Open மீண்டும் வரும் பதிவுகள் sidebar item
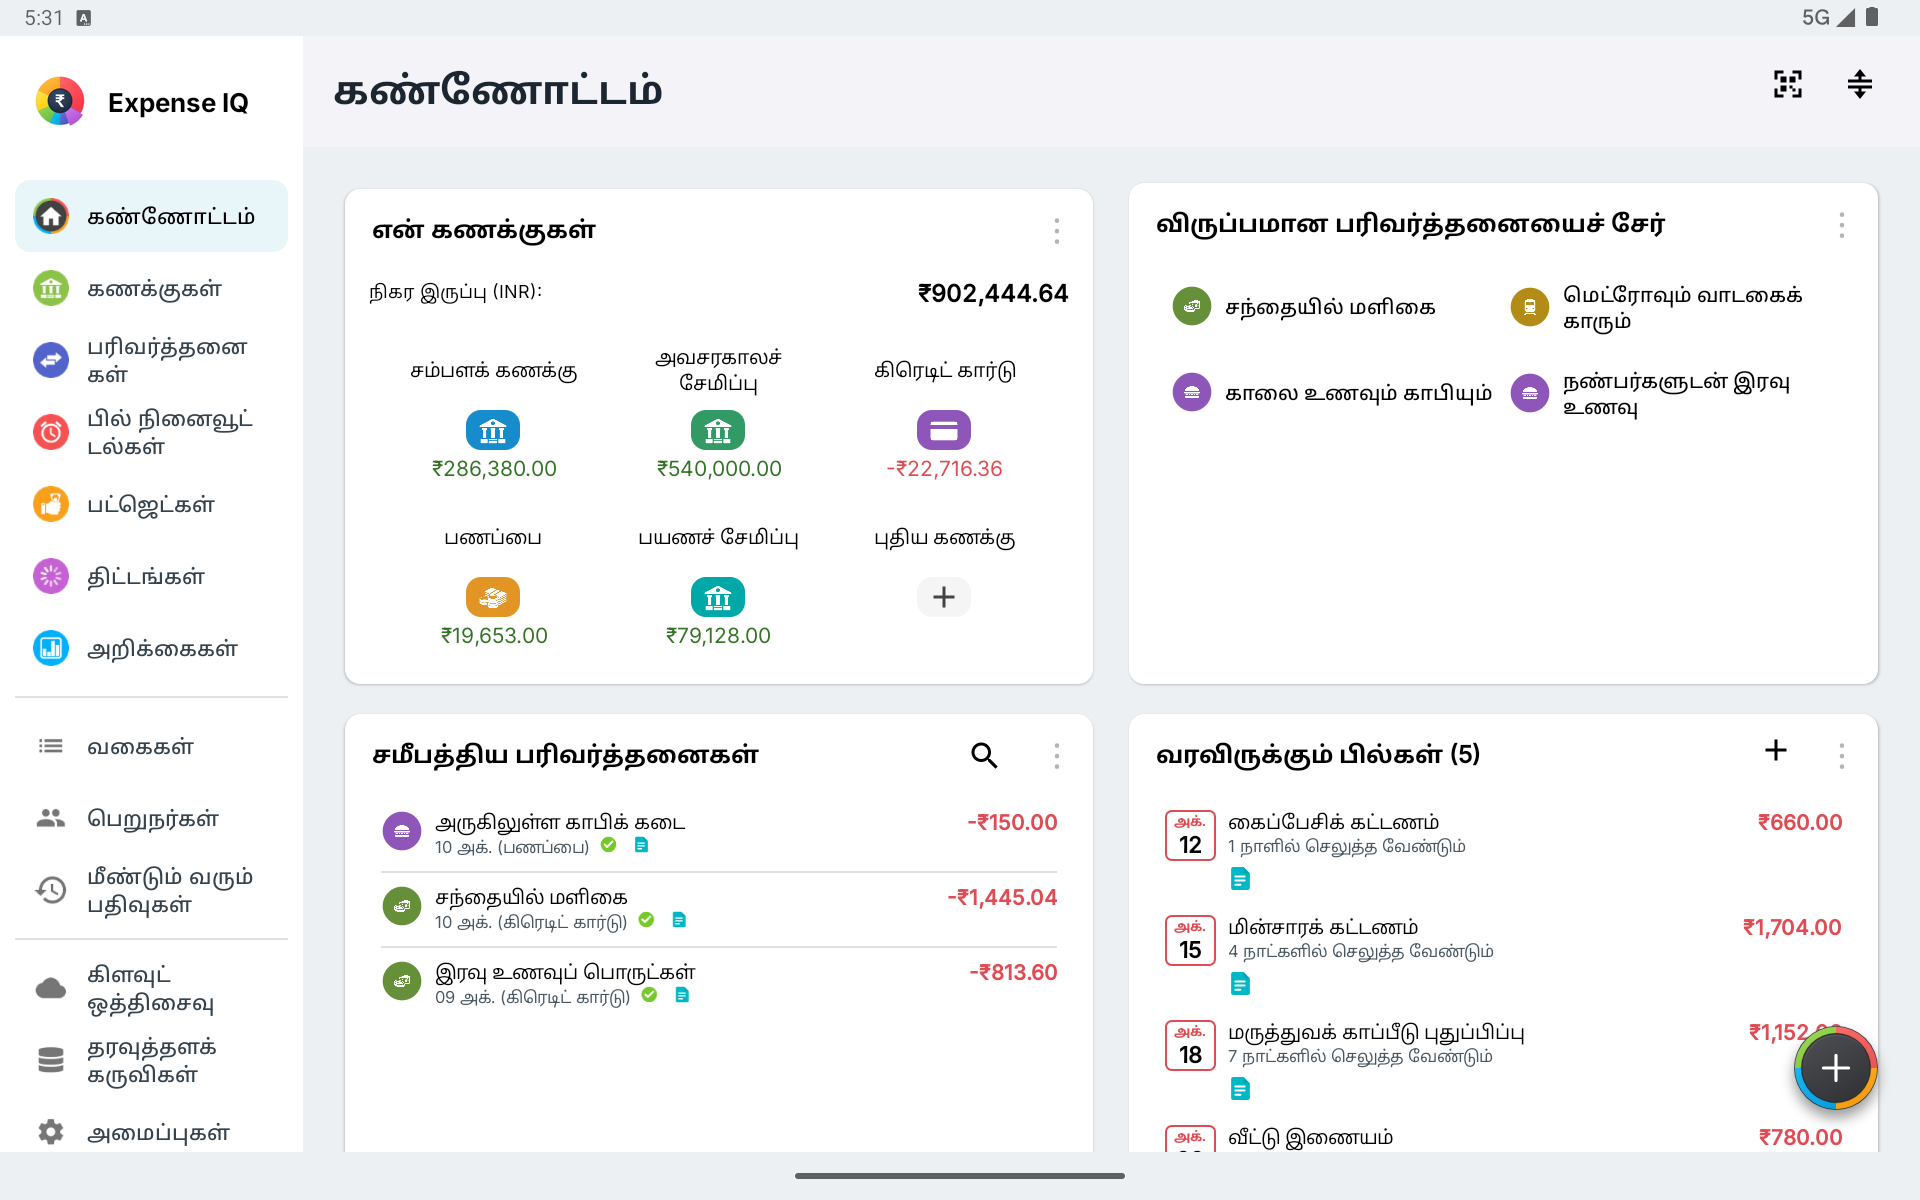The width and height of the screenshot is (1920, 1200). 151,890
